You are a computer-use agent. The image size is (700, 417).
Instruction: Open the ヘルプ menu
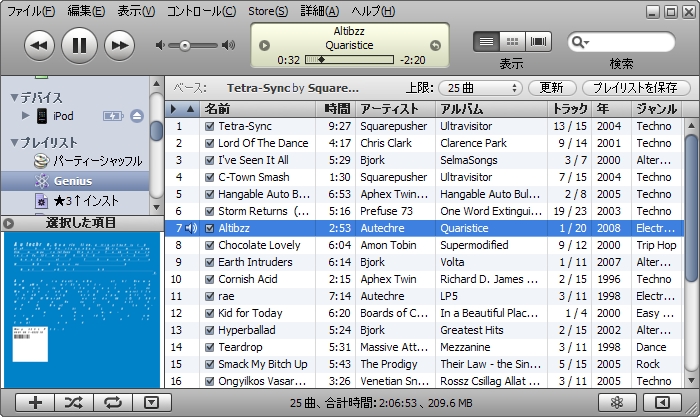pos(373,11)
